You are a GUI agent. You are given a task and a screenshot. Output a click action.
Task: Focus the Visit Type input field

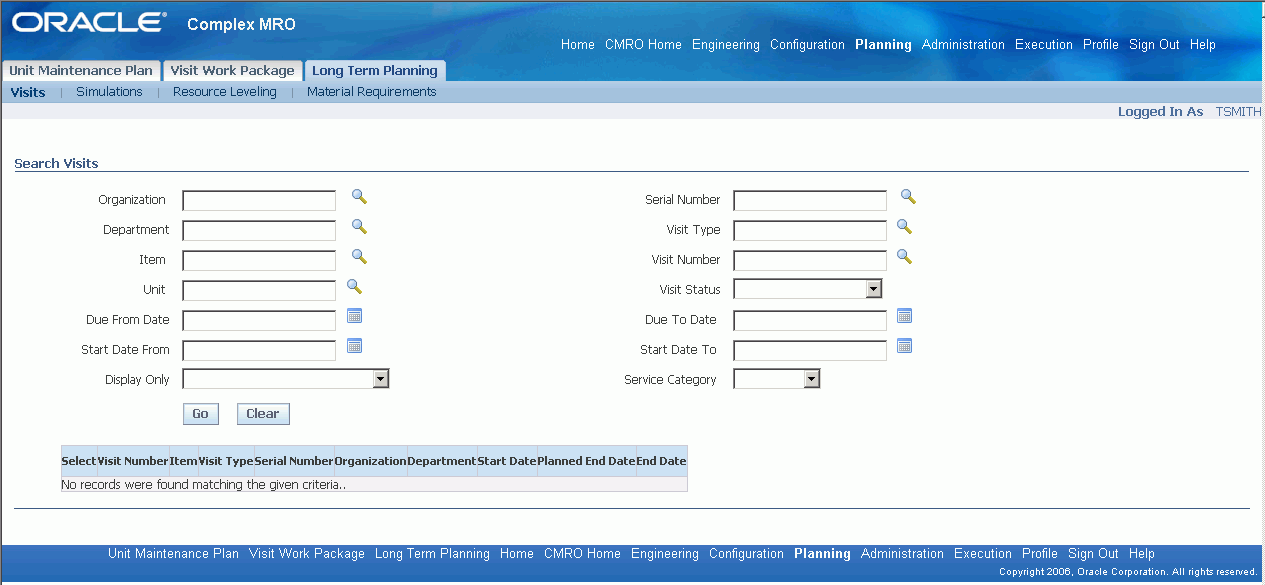[x=810, y=231]
